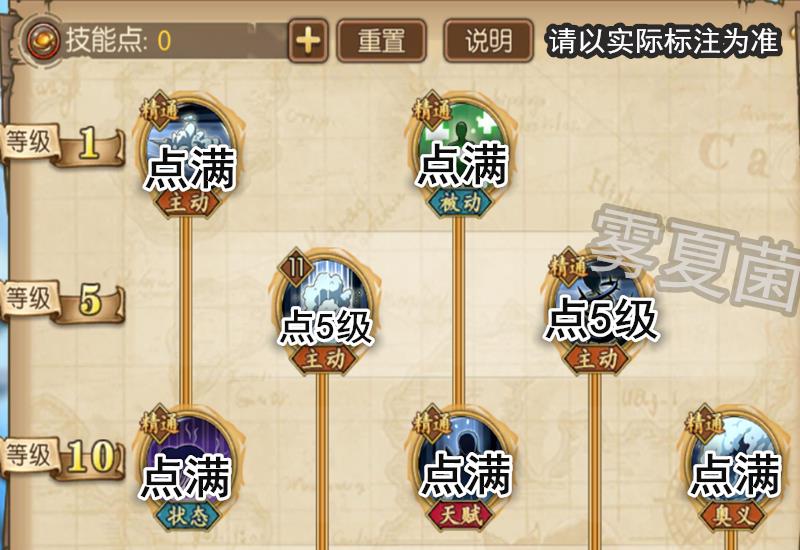Select the level 11 cloud 主动 skill
This screenshot has width=800, height=550.
click(x=323, y=311)
